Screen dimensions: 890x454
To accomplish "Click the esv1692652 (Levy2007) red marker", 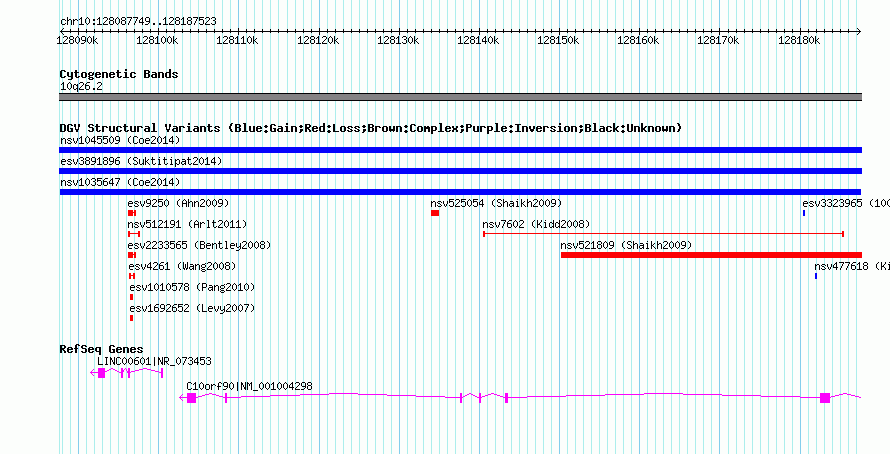I will click(132, 318).
